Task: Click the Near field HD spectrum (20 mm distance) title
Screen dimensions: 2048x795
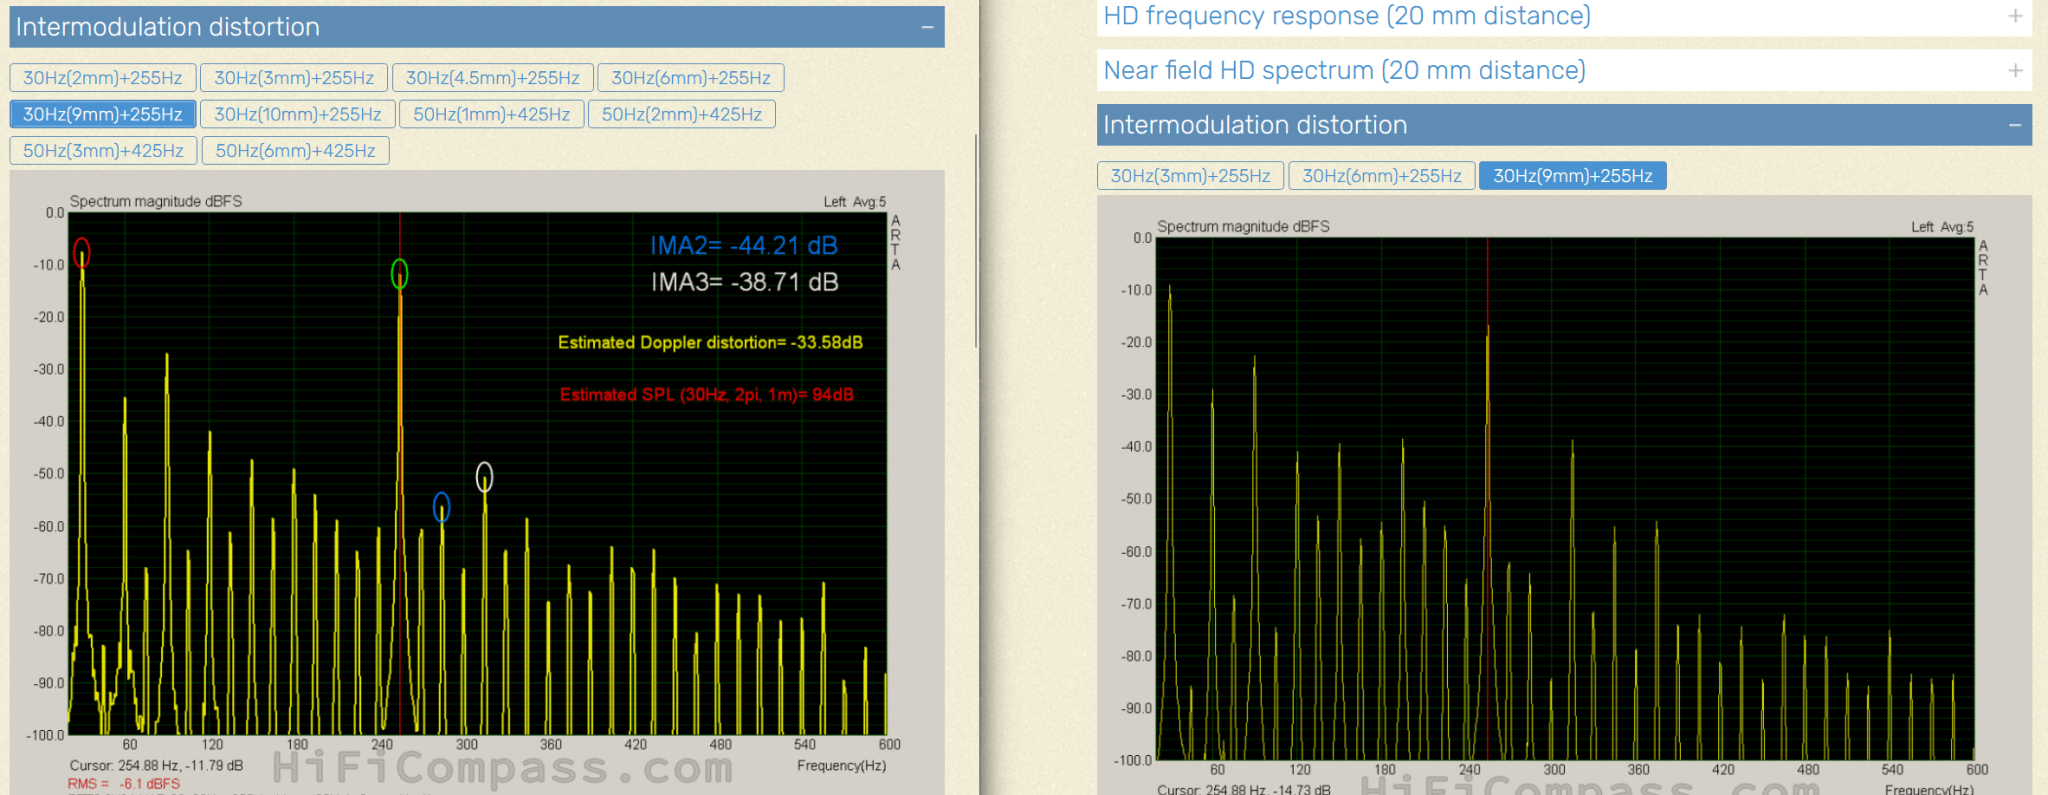Action: coord(1344,70)
